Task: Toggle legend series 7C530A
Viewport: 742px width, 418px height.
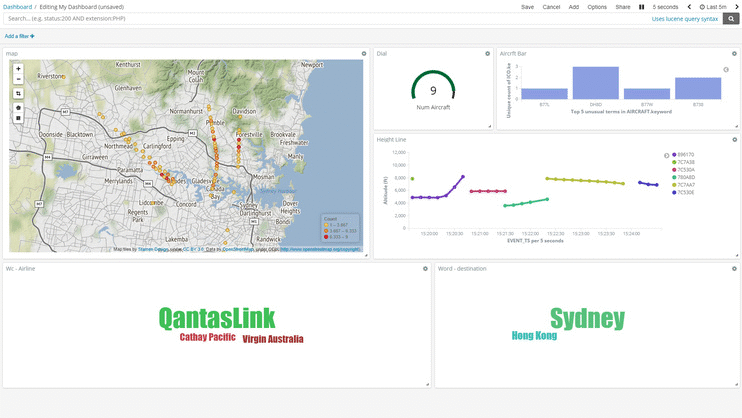Action: tap(683, 170)
